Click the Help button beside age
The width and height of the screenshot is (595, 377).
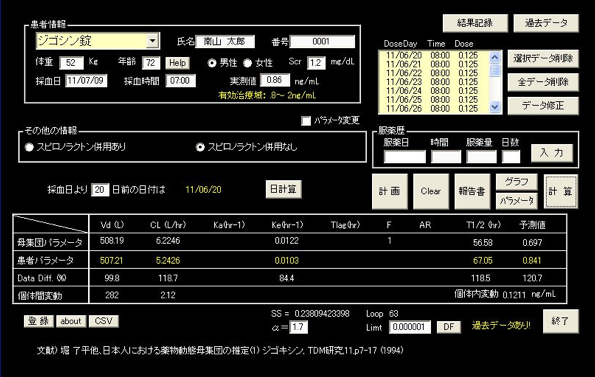pos(177,63)
